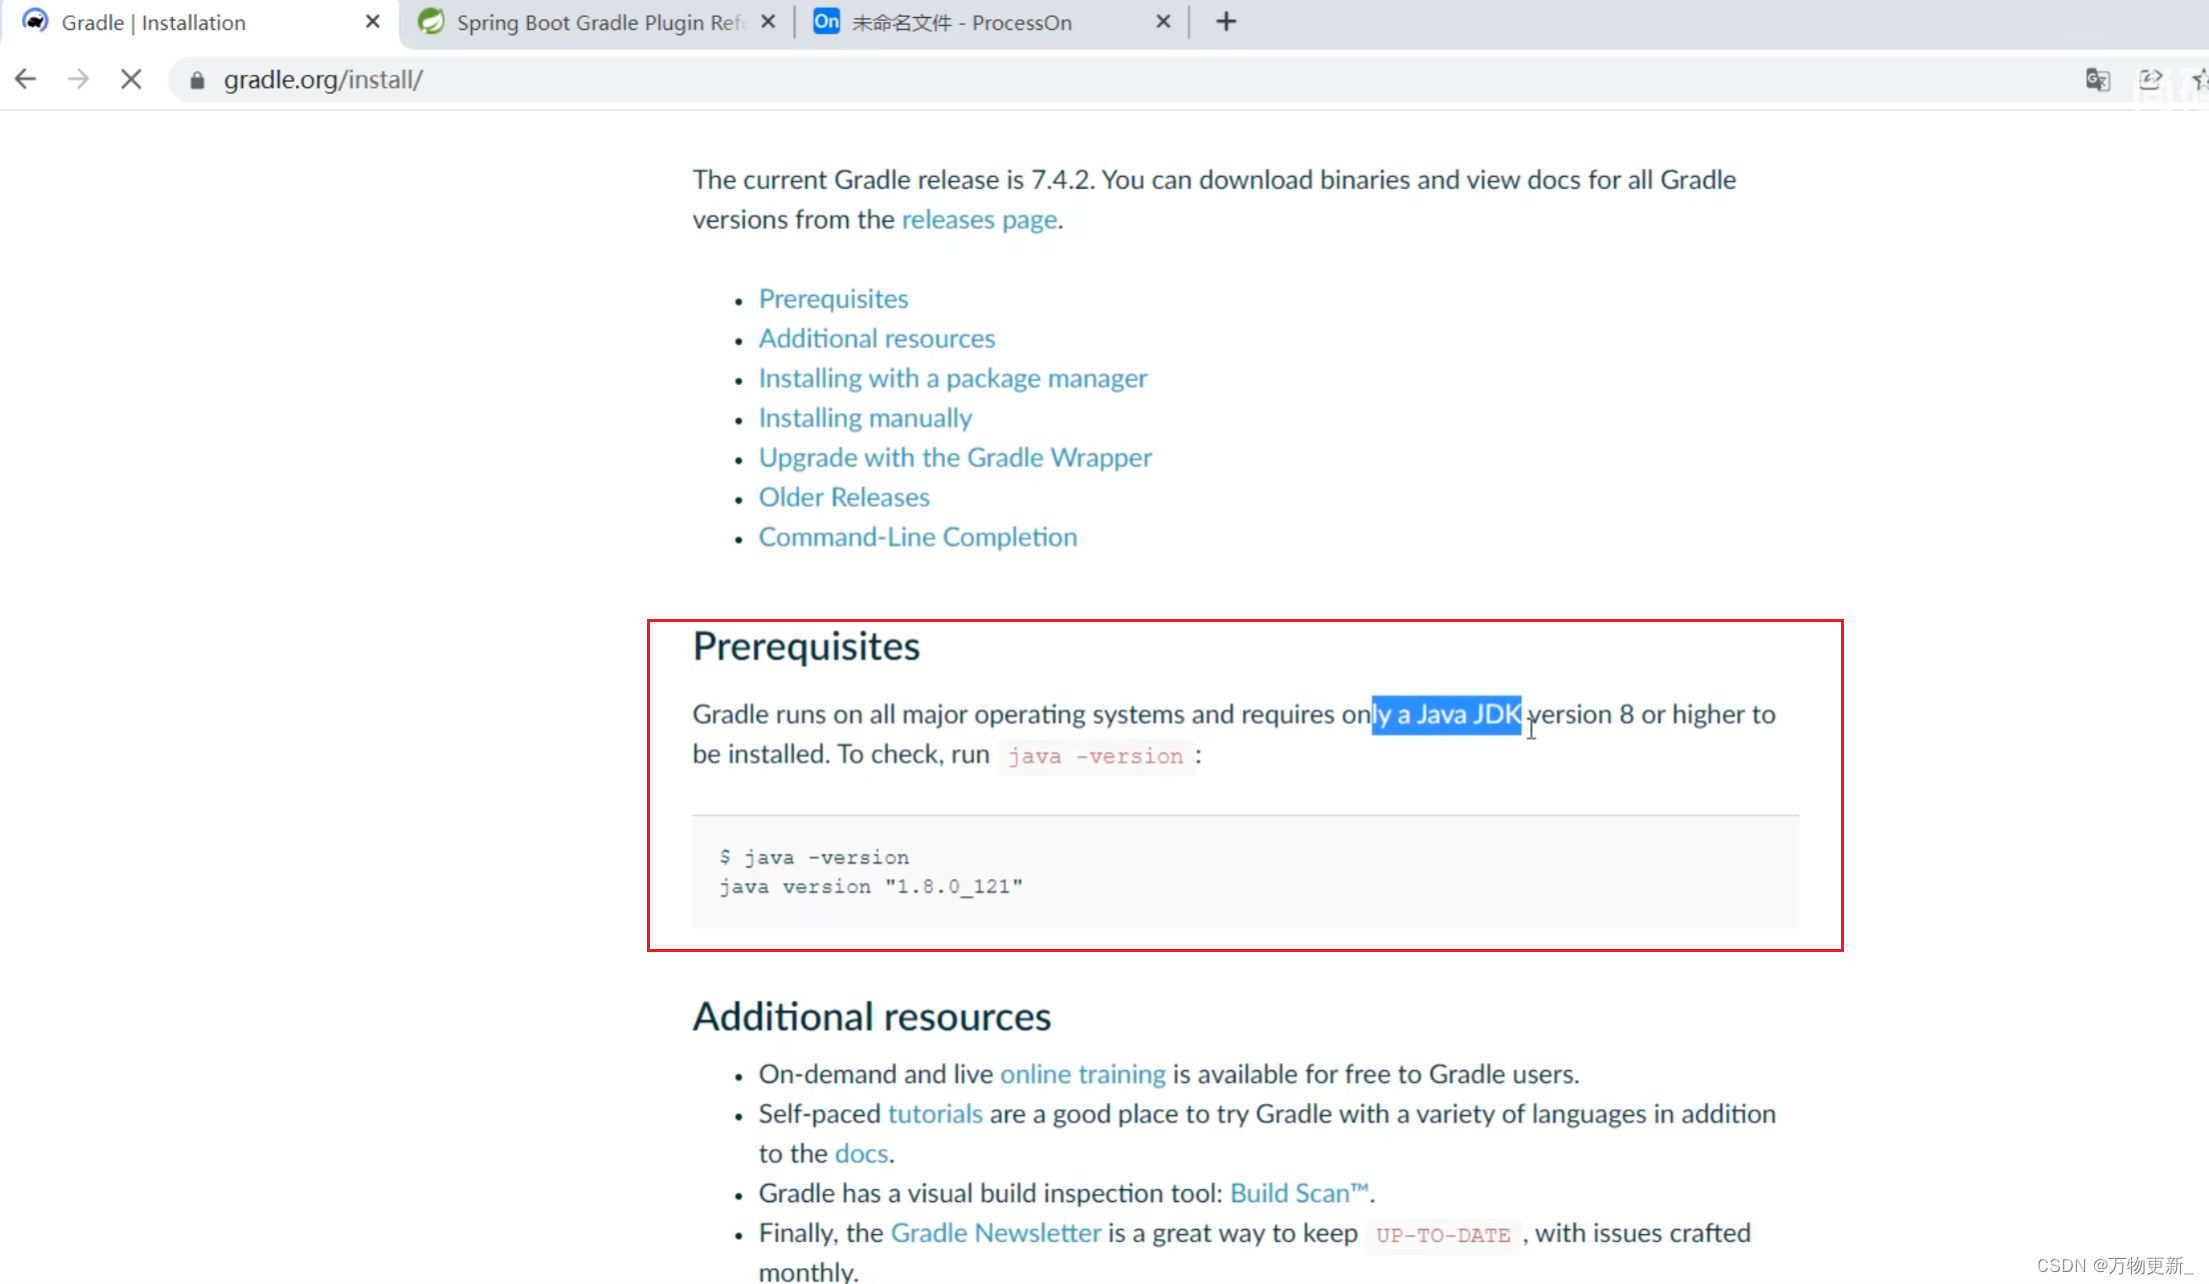The image size is (2209, 1284).
Task: Open the docs link
Action: tap(861, 1154)
